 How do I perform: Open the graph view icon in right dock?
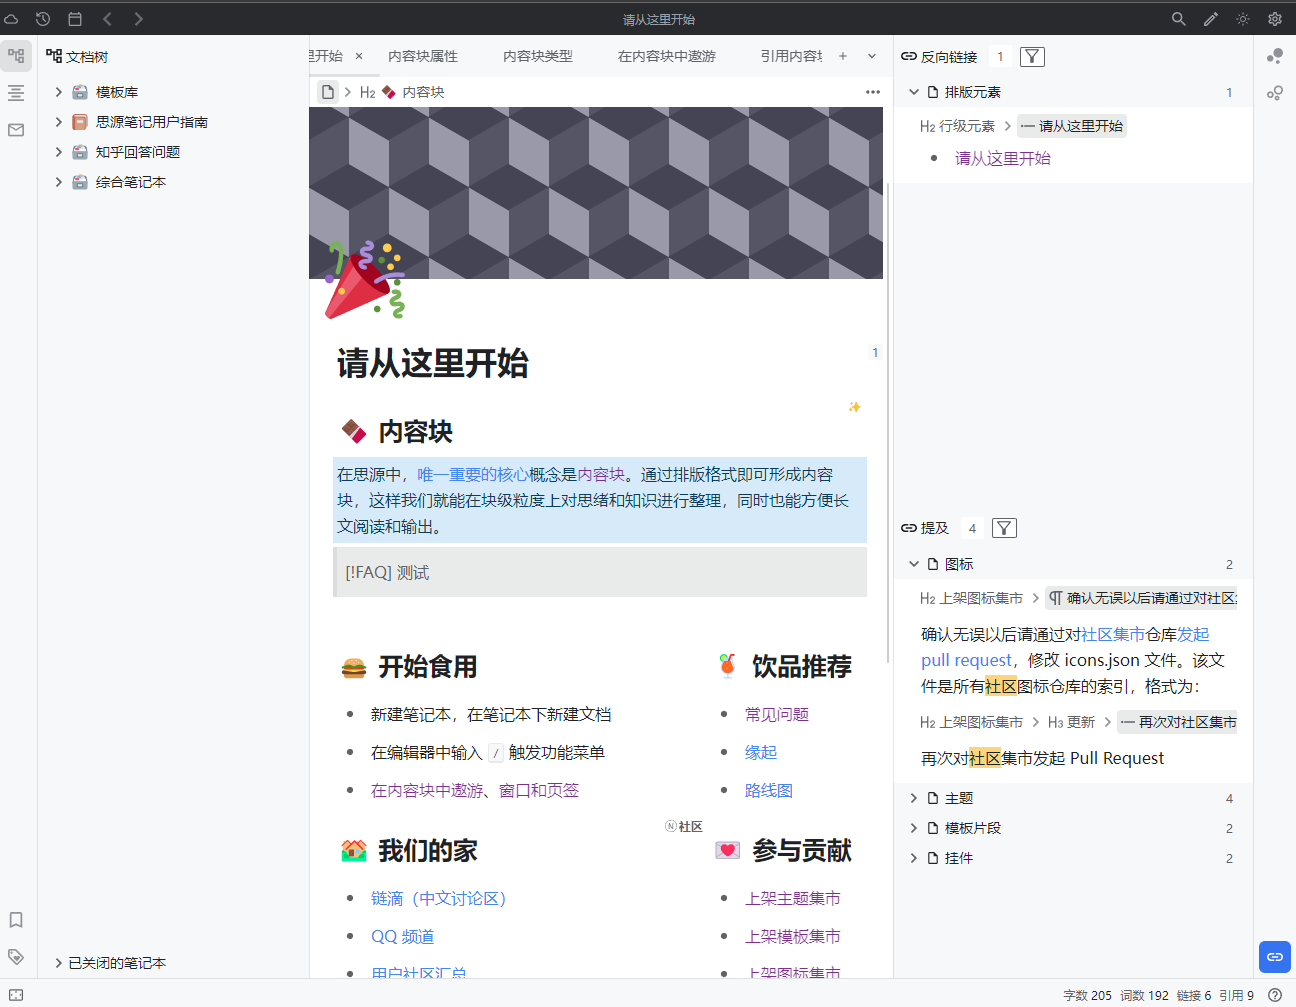coord(1274,57)
